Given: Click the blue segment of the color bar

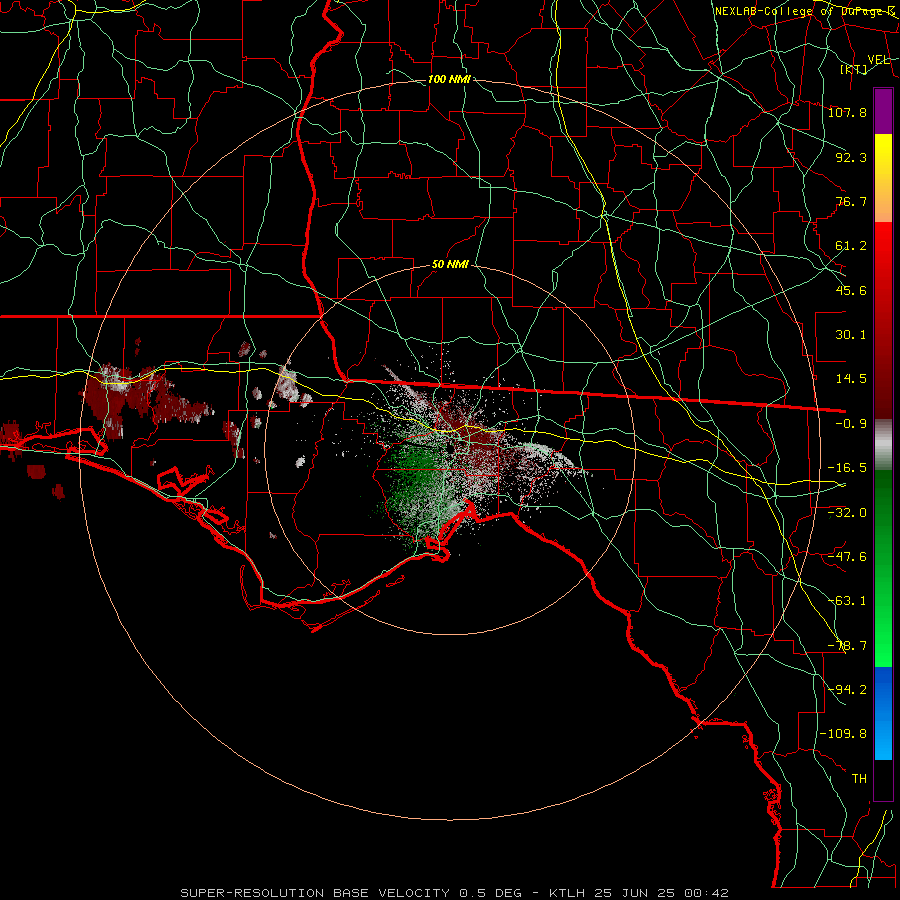Looking at the screenshot, I should coord(883,713).
